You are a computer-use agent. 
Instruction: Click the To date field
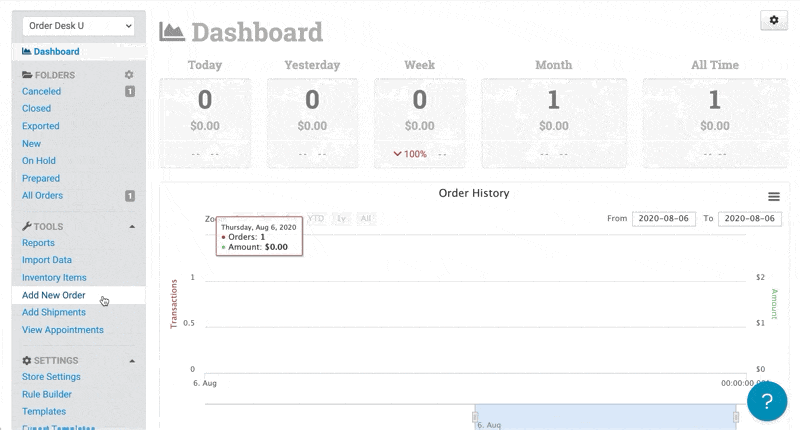click(749, 219)
